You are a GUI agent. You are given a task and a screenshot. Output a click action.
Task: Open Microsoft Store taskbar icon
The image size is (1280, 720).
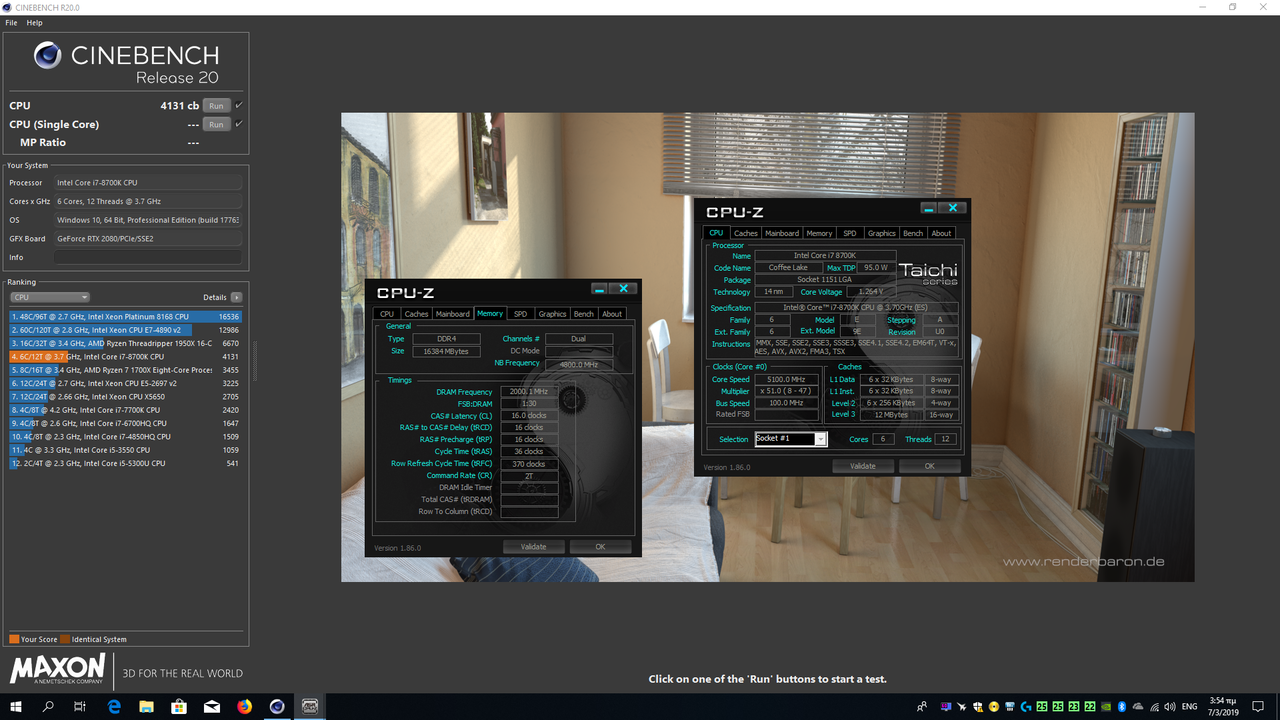click(179, 707)
